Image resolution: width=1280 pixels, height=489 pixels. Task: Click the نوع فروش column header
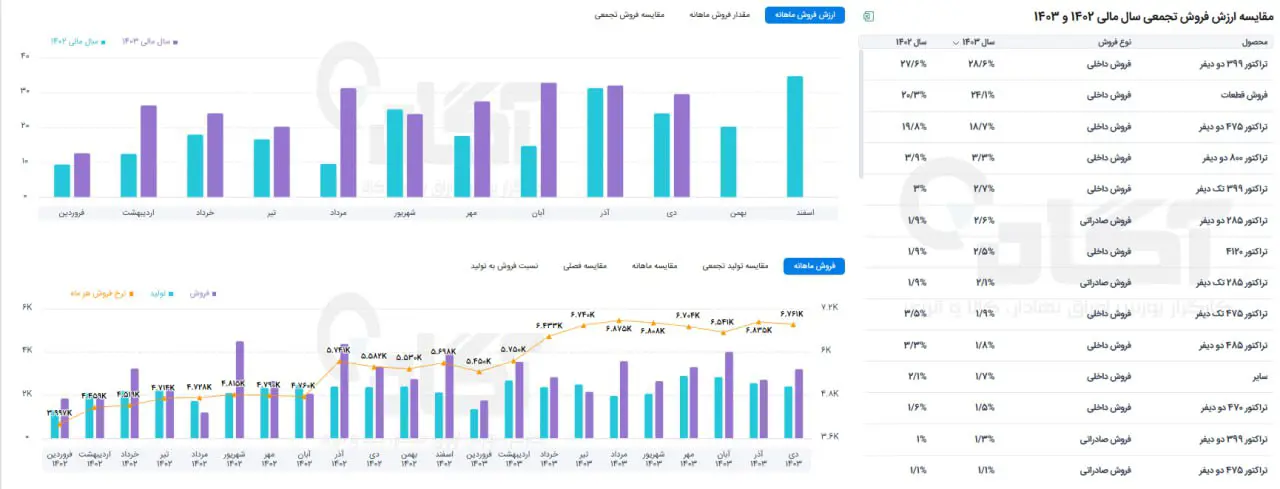1114,42
